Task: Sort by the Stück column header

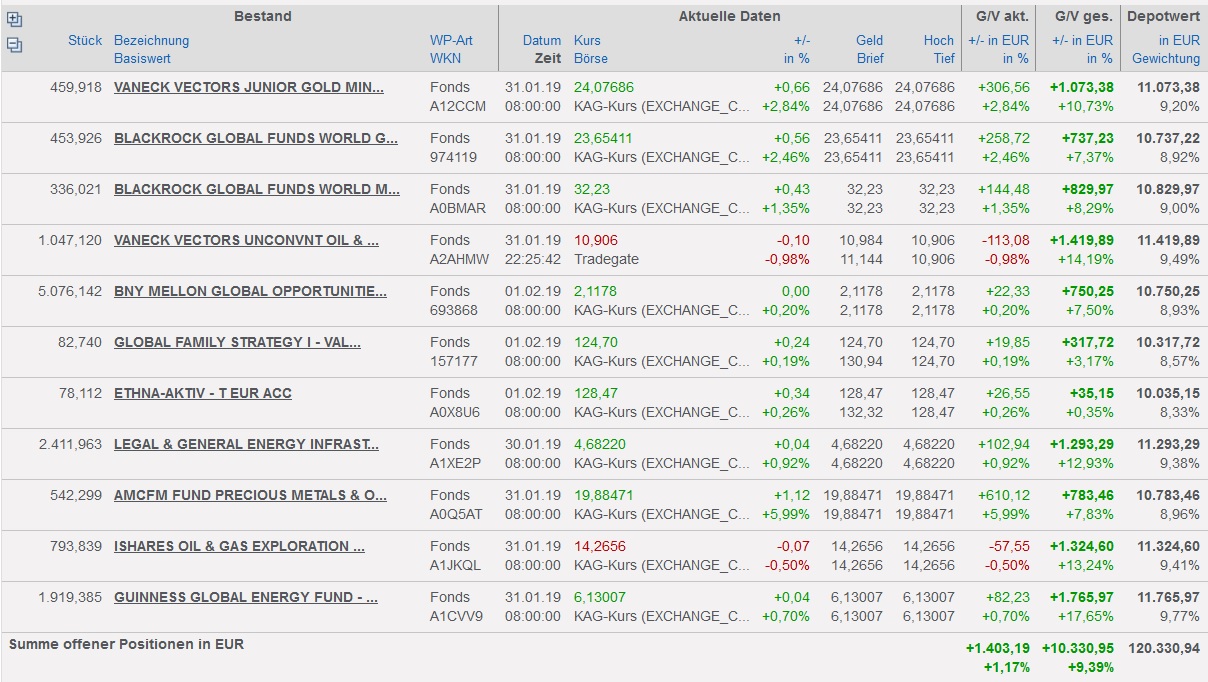Action: coord(85,41)
